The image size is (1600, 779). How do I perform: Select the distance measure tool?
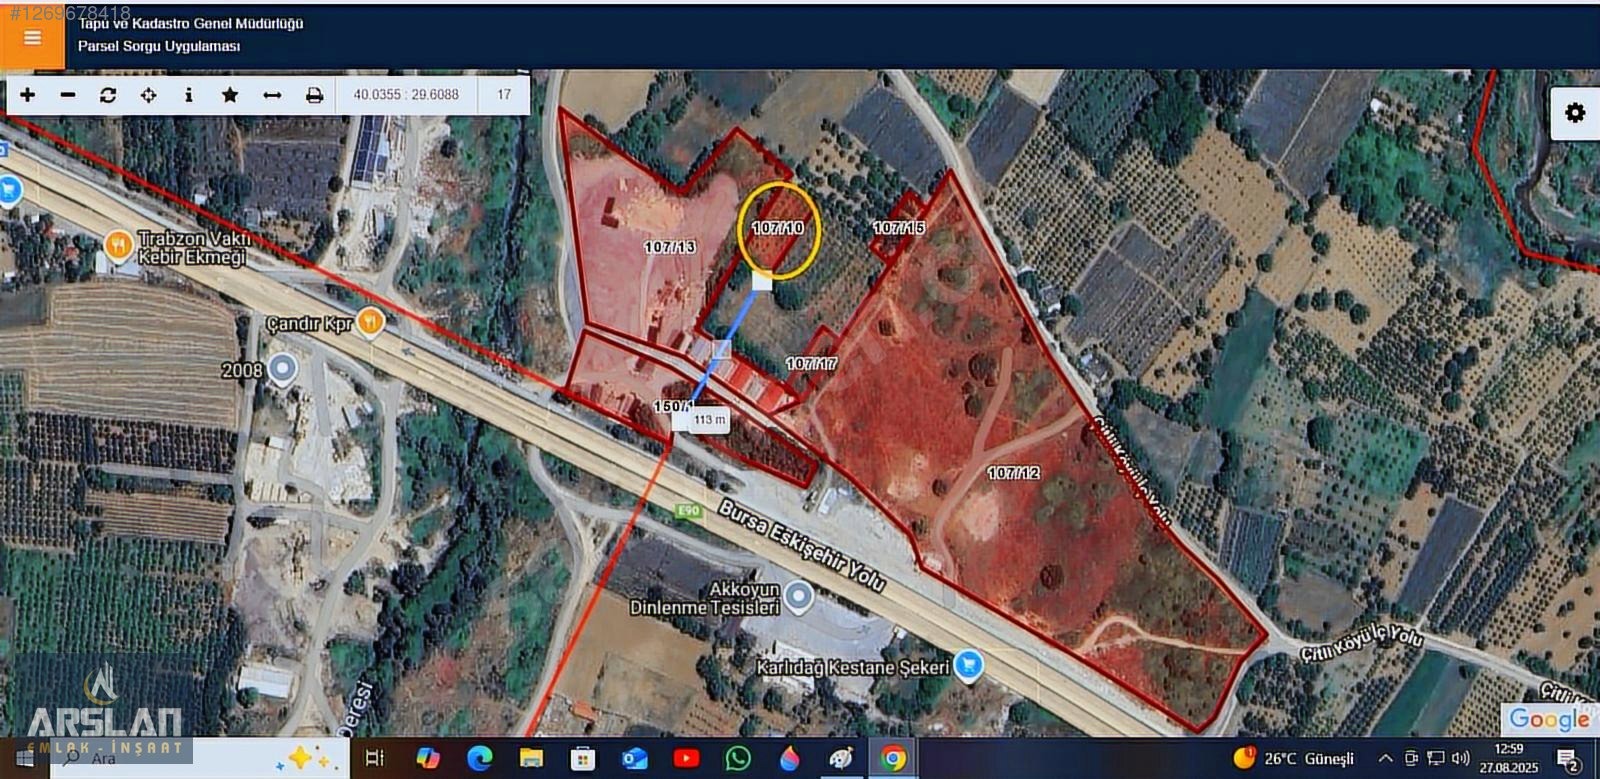(272, 95)
